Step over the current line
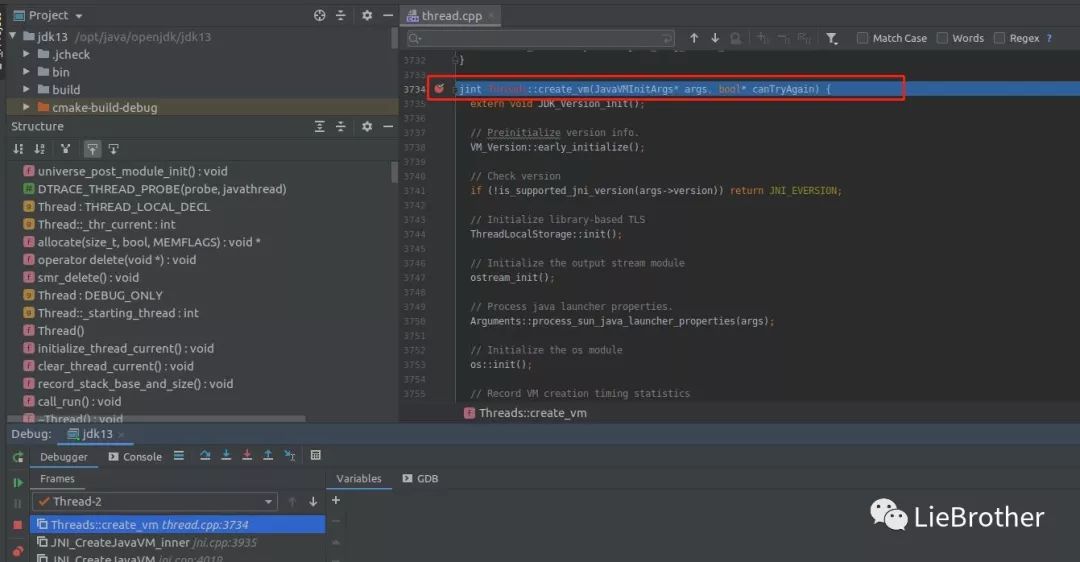Screen dimensions: 1080x562 [205, 456]
